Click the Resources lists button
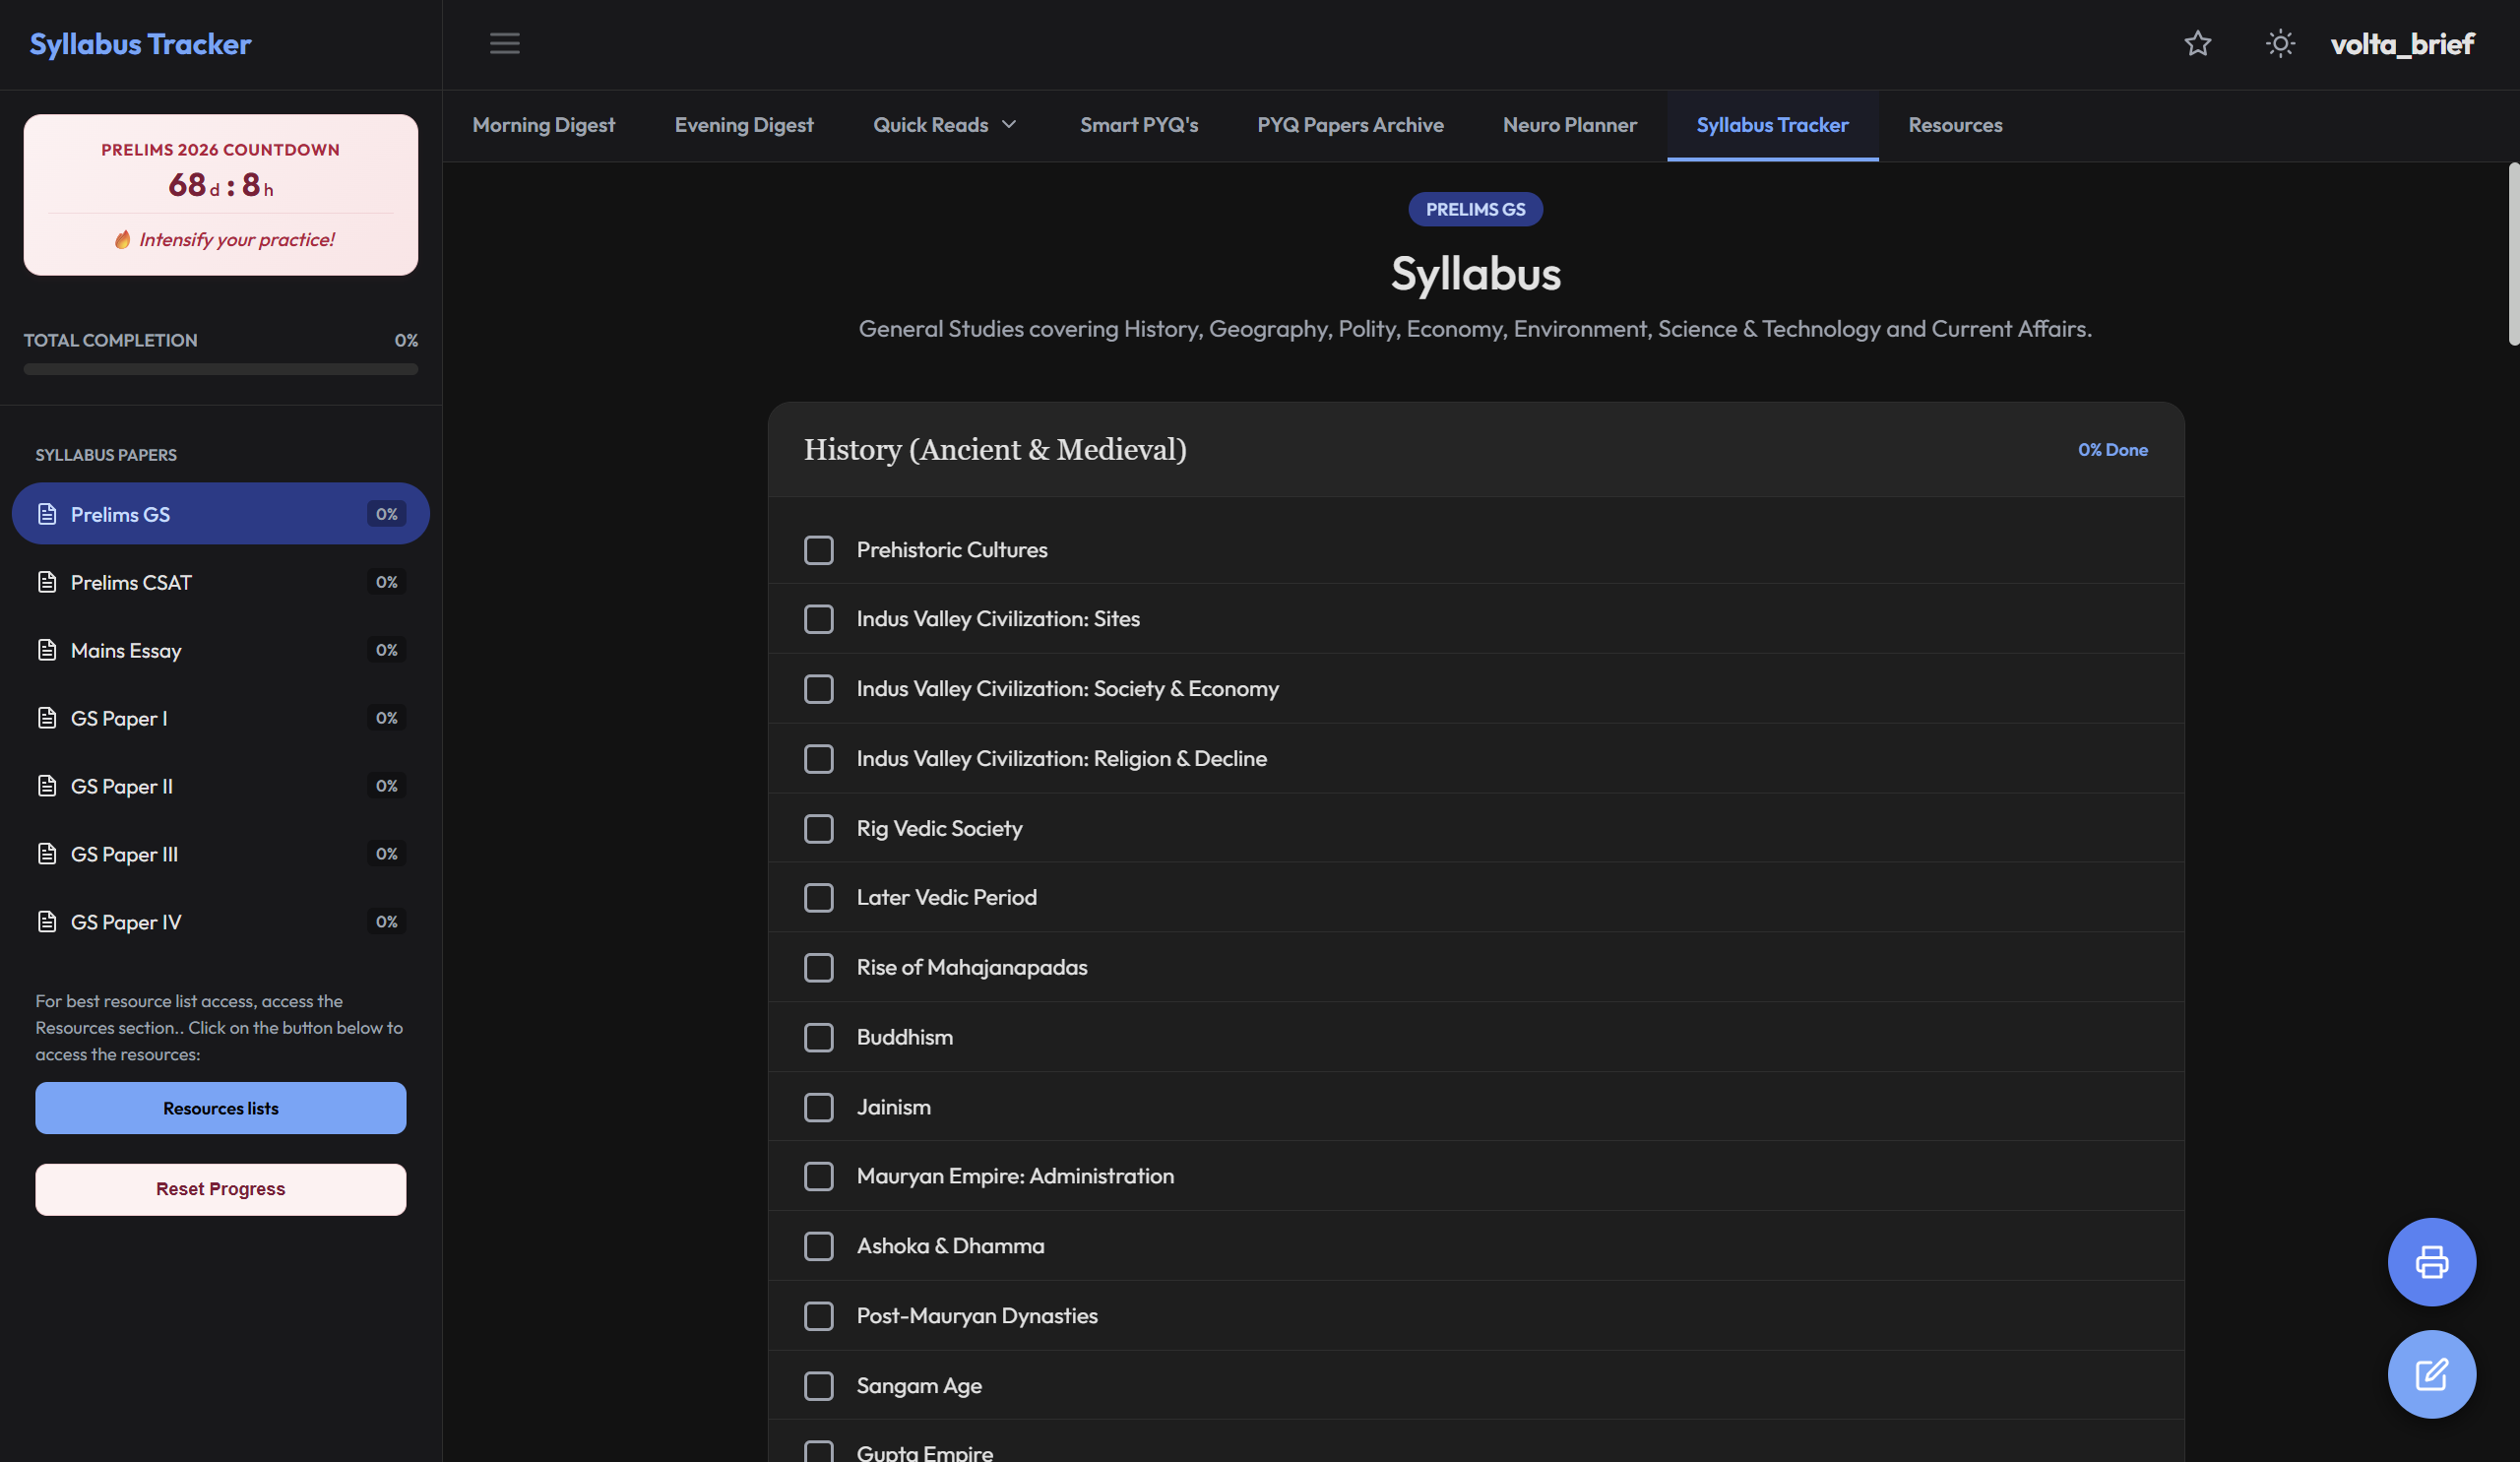 [220, 1108]
